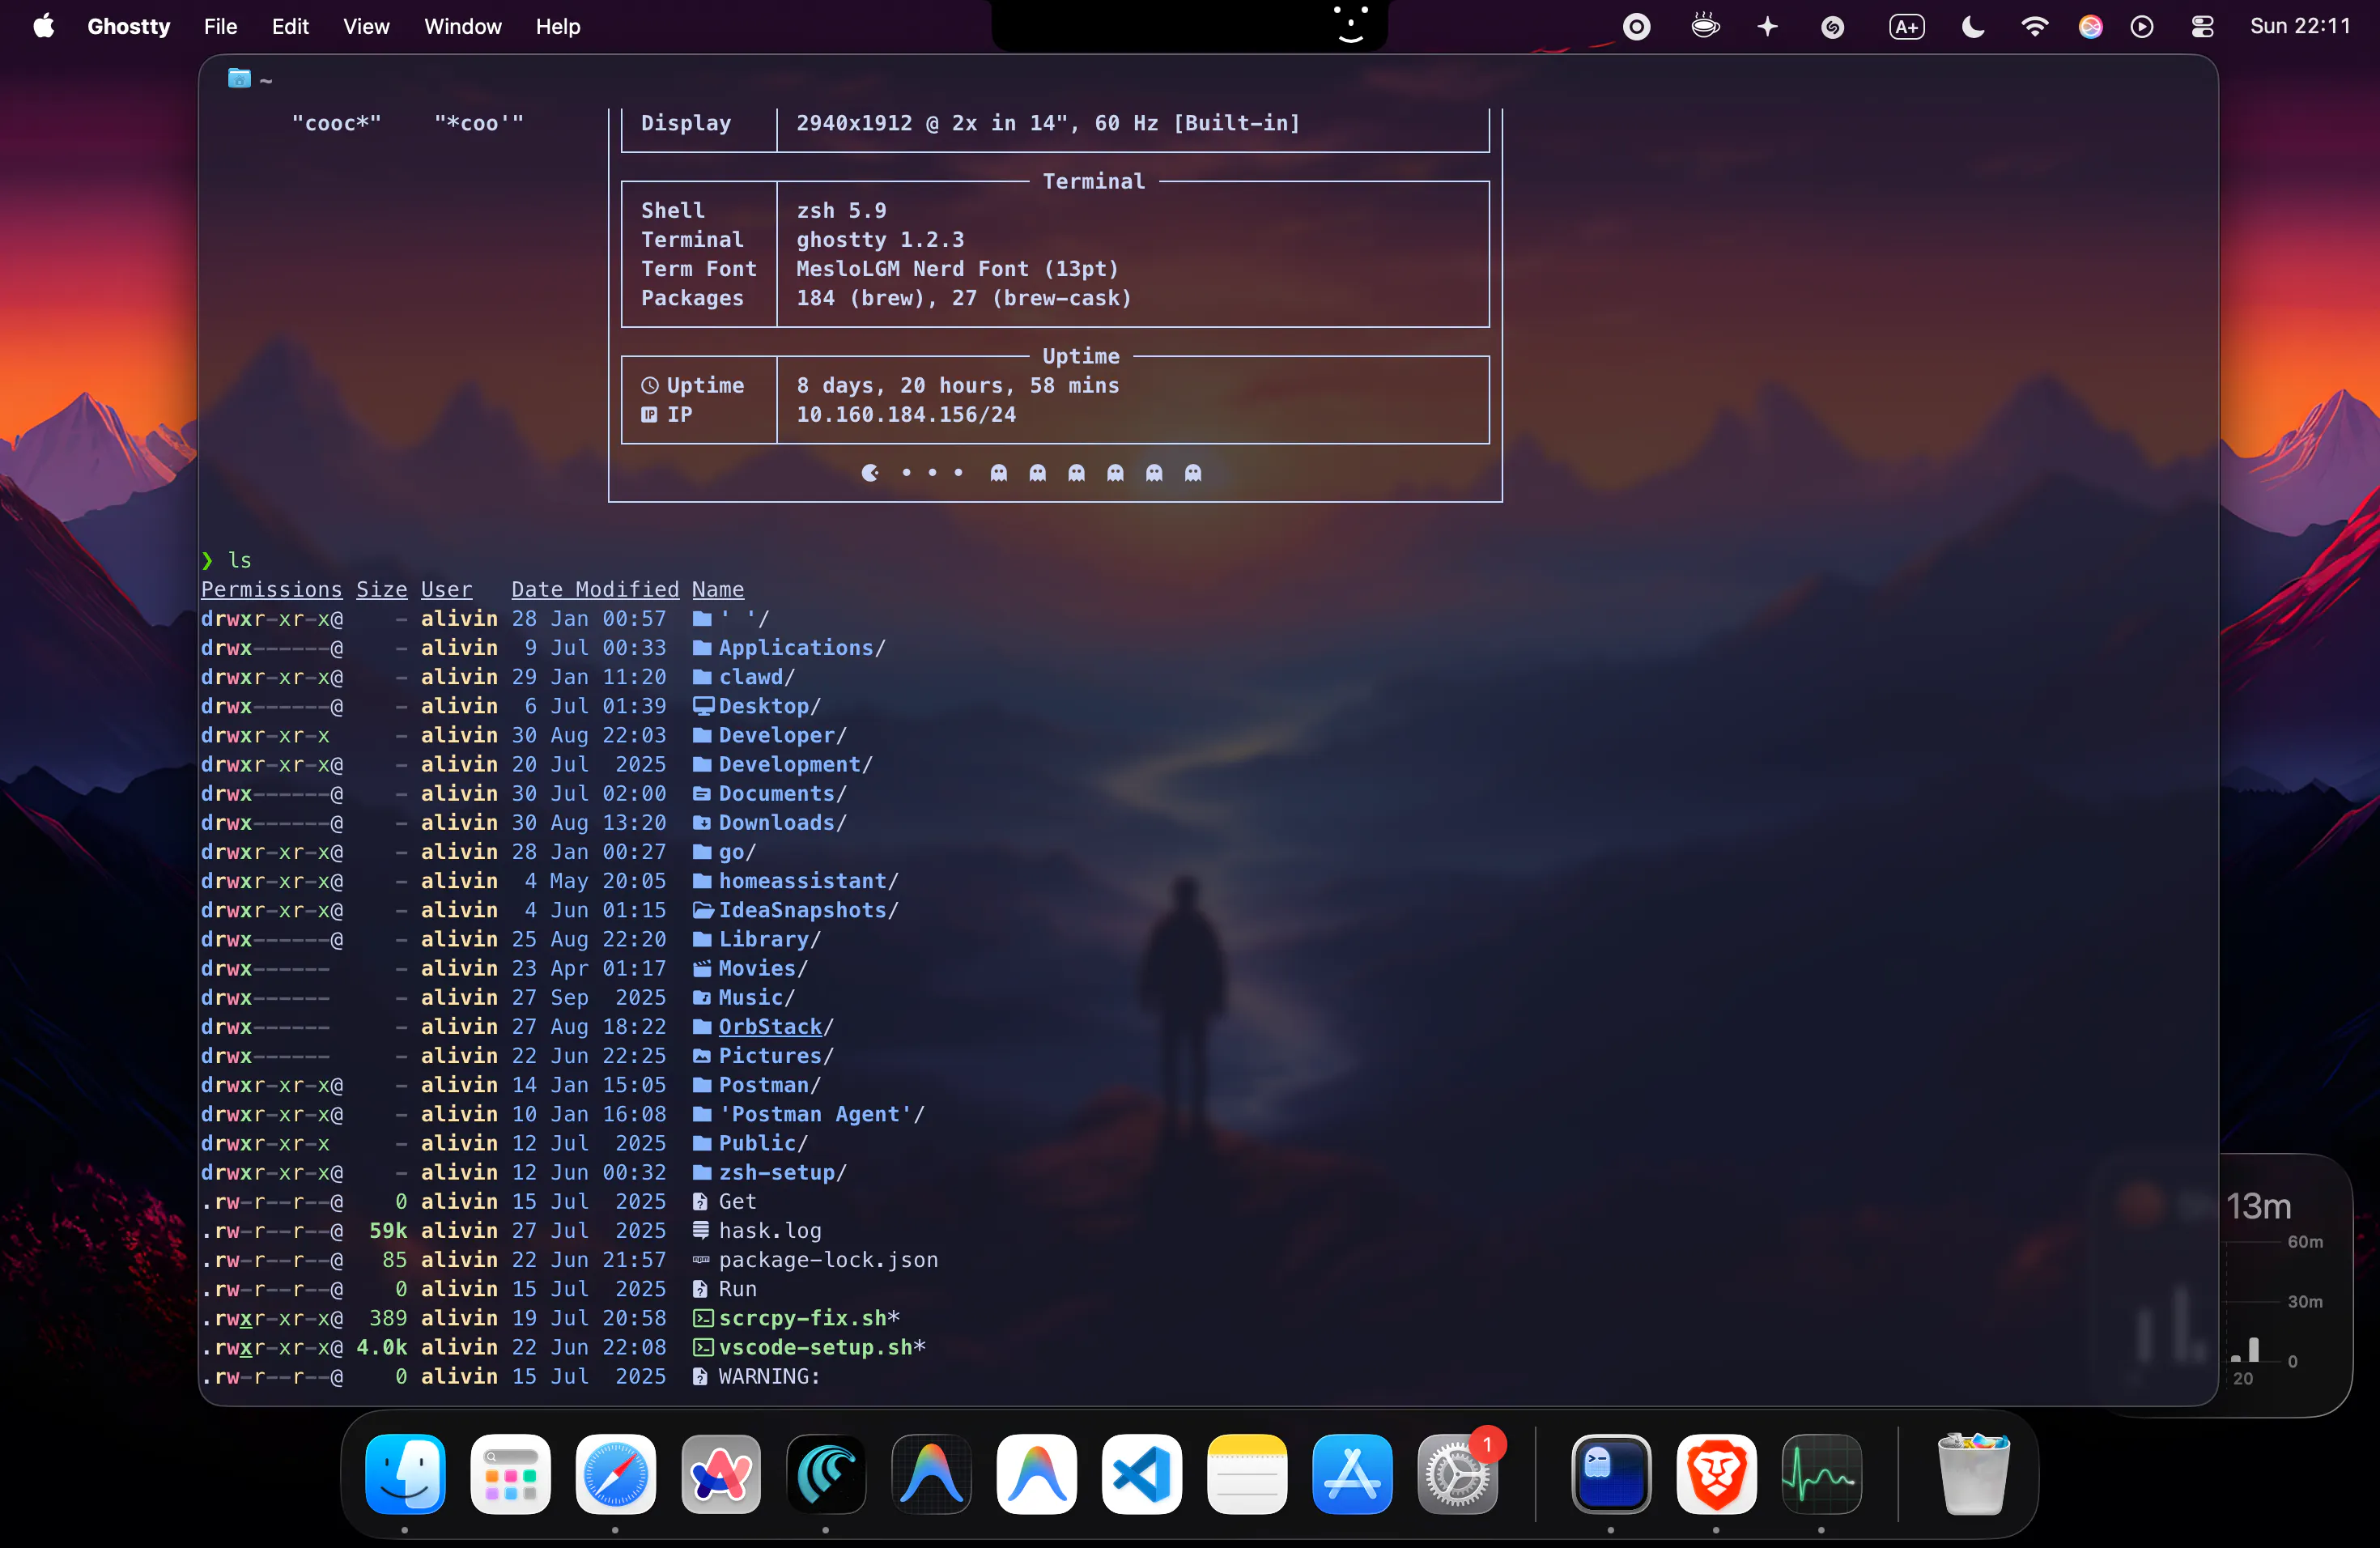Image resolution: width=2380 pixels, height=1548 pixels.
Task: Click the Wi-Fi status icon
Action: coord(2034,27)
